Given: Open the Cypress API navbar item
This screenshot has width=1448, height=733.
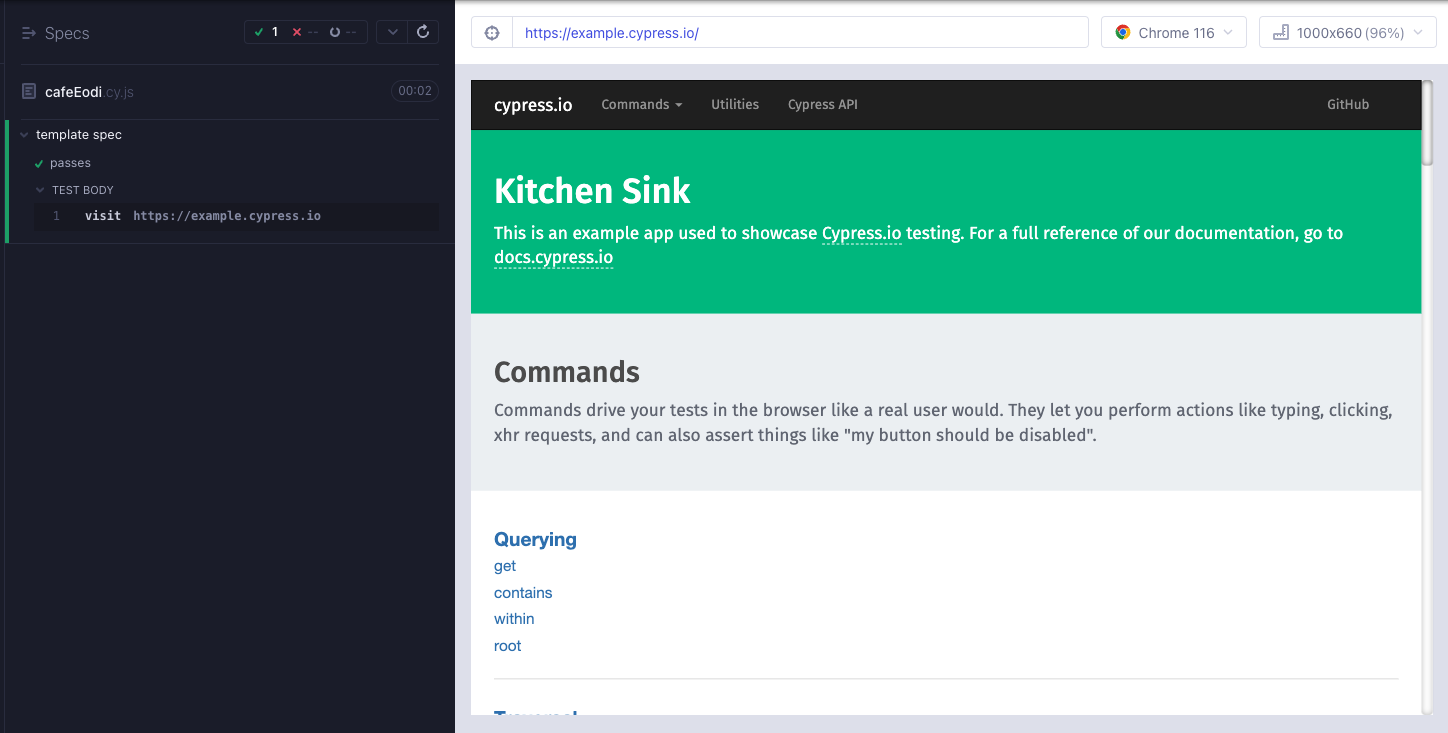Looking at the screenshot, I should point(822,104).
